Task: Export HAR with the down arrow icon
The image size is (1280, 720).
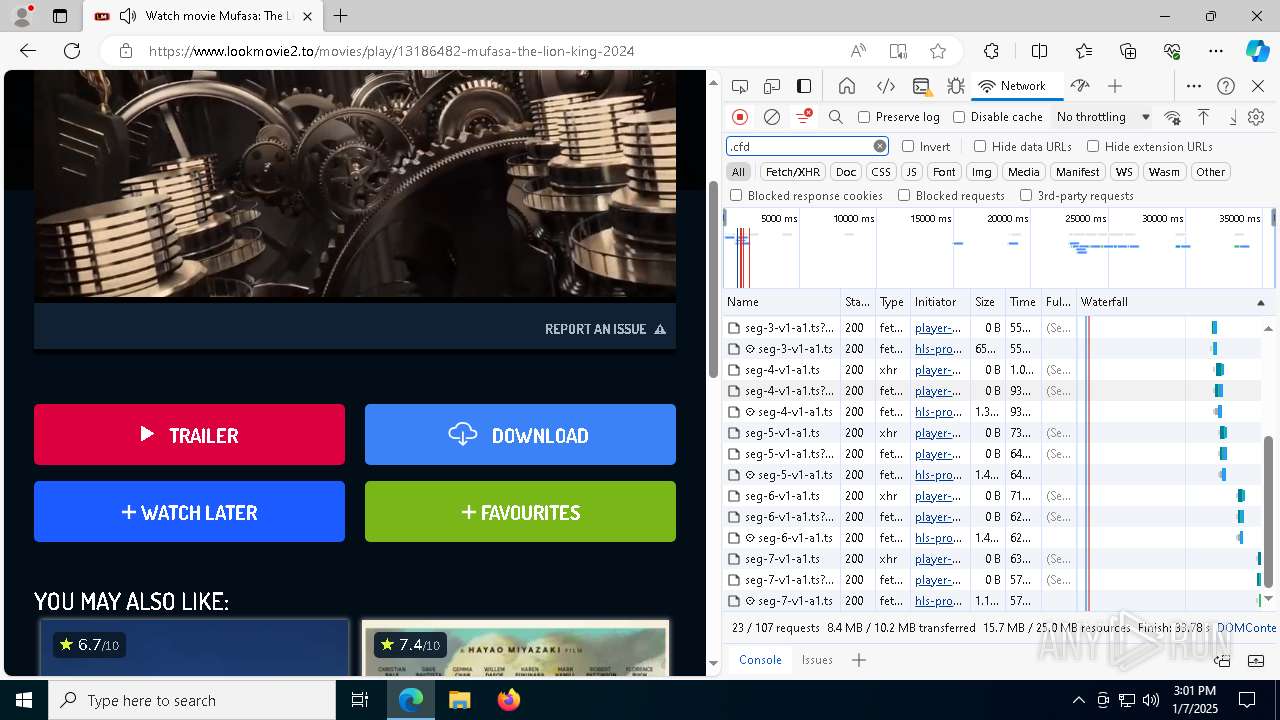Action: pyautogui.click(x=1233, y=117)
